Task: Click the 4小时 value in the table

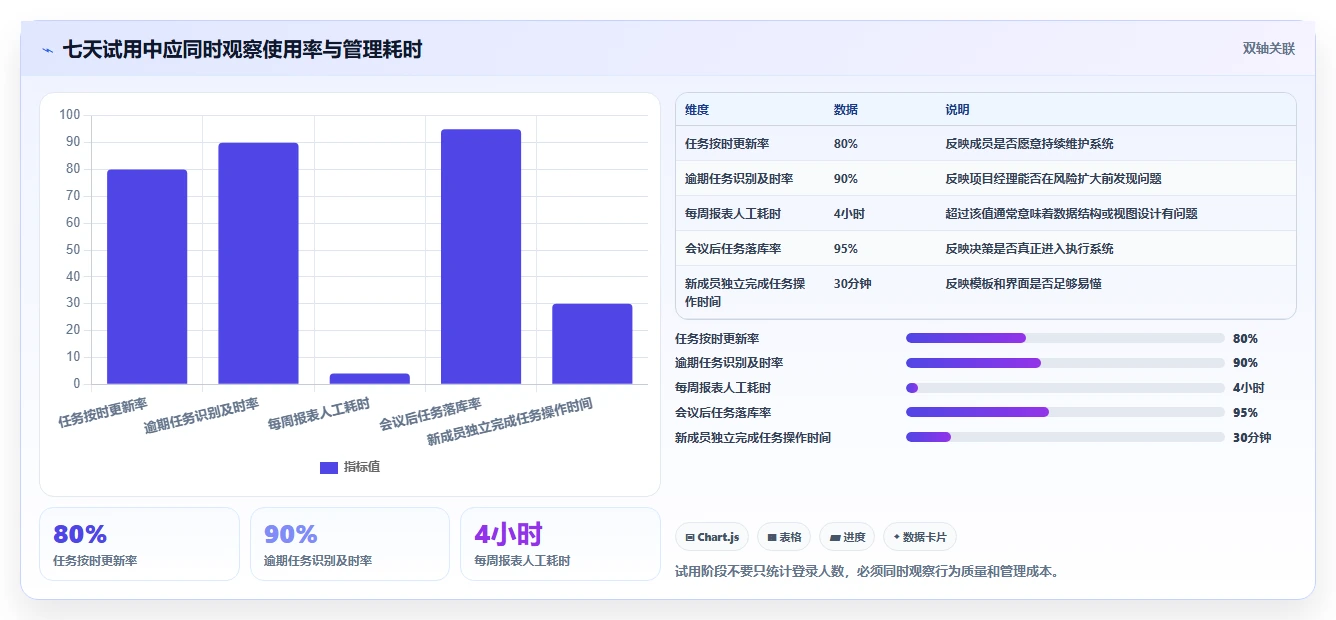Action: tap(849, 214)
